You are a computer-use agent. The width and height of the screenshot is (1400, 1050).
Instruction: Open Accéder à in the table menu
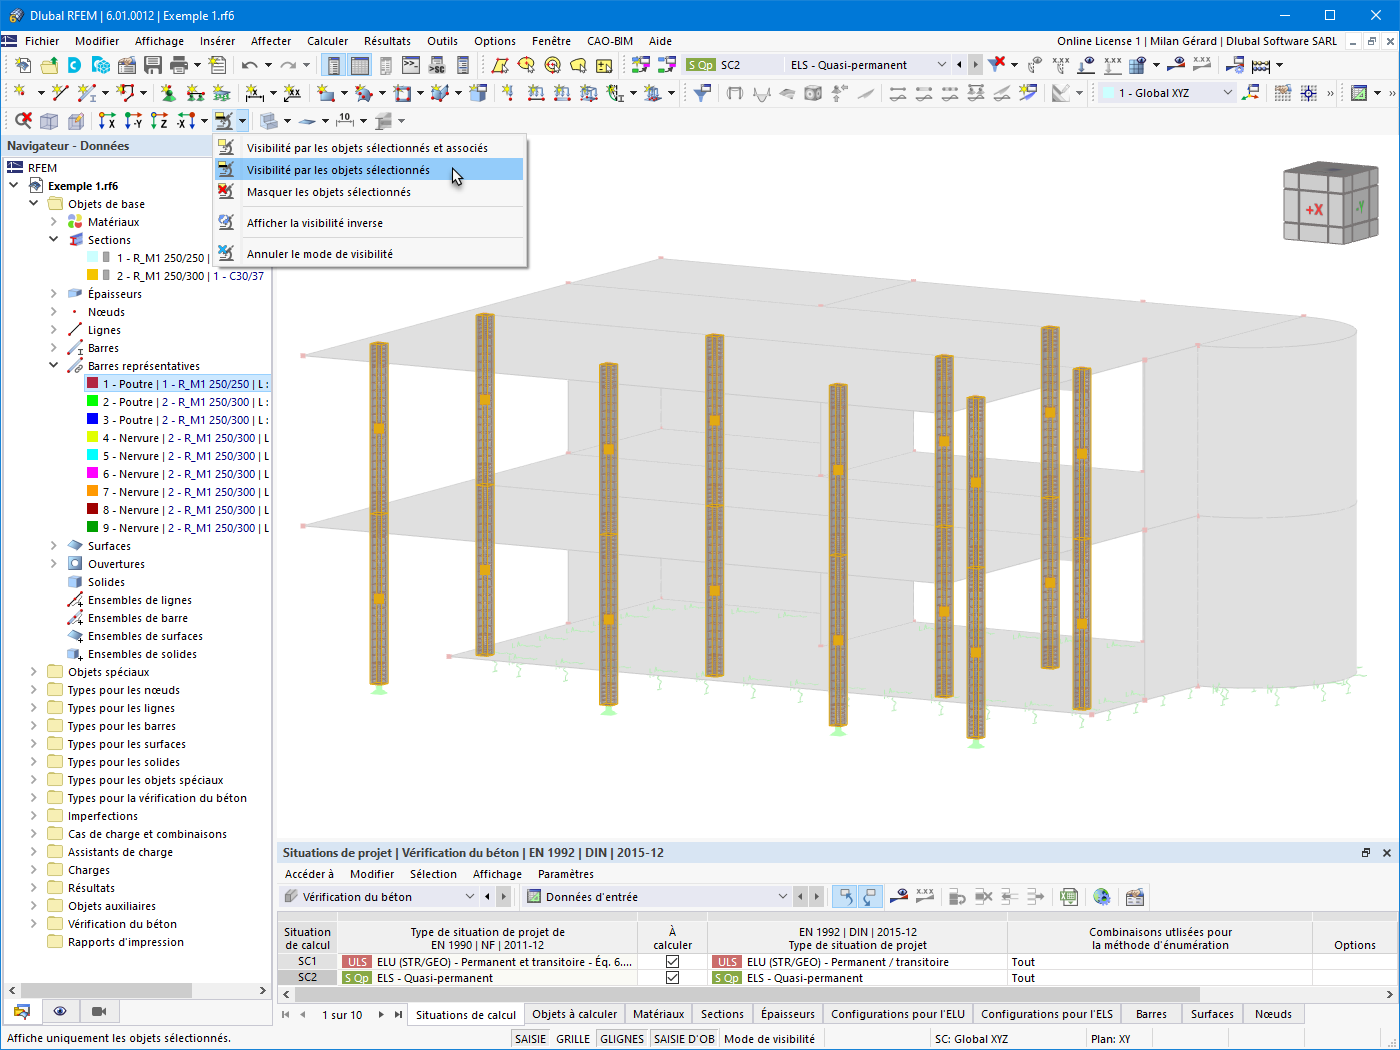click(x=310, y=874)
